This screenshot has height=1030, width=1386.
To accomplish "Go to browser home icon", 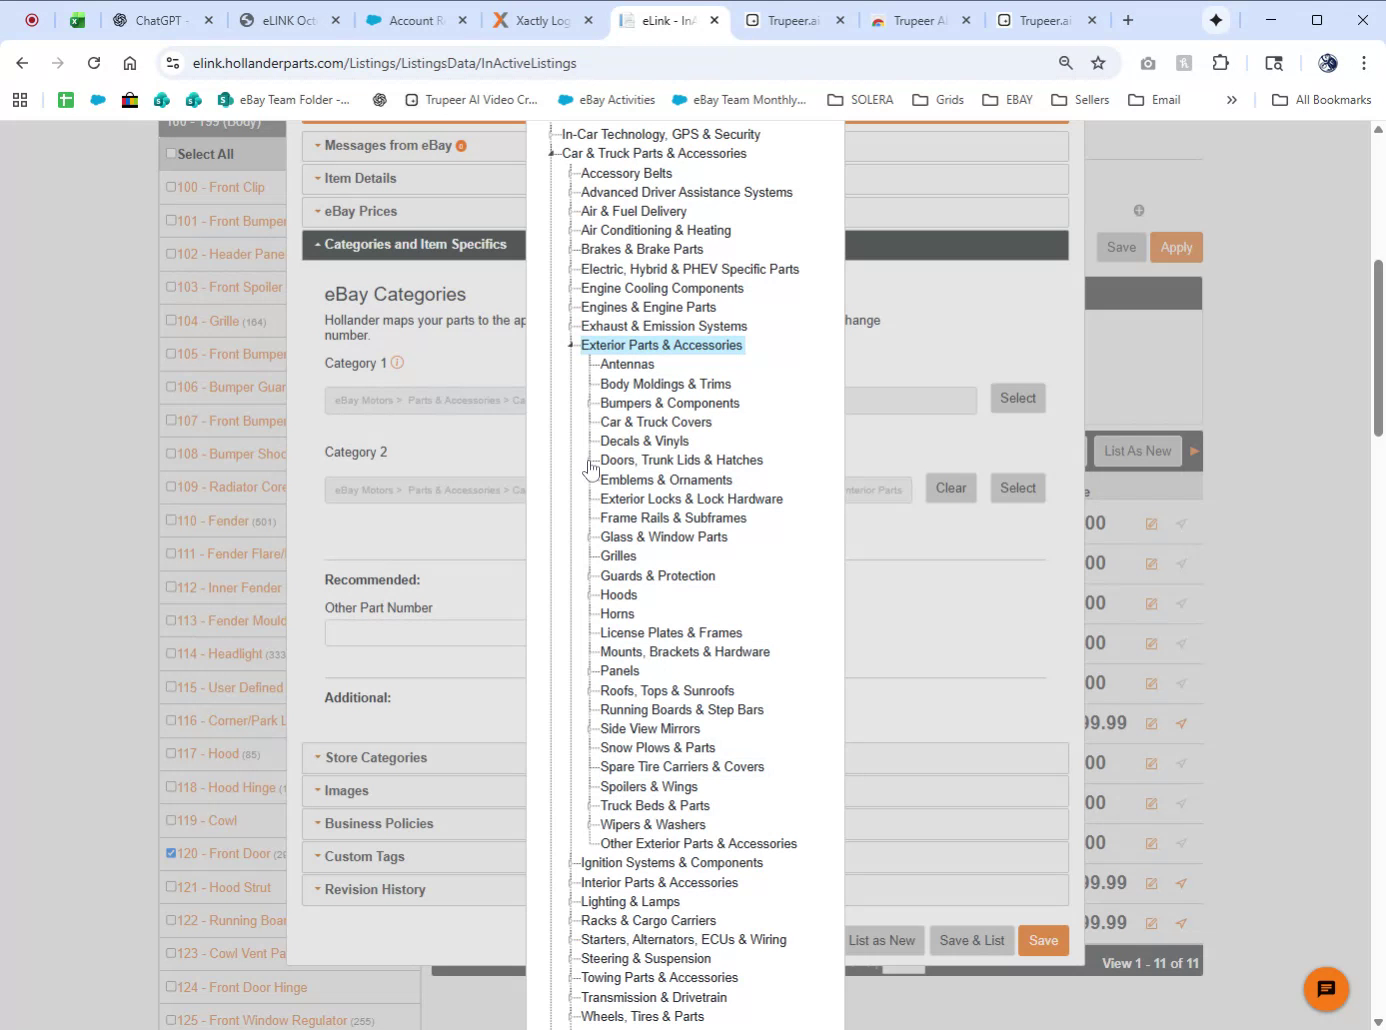I will pyautogui.click(x=130, y=63).
